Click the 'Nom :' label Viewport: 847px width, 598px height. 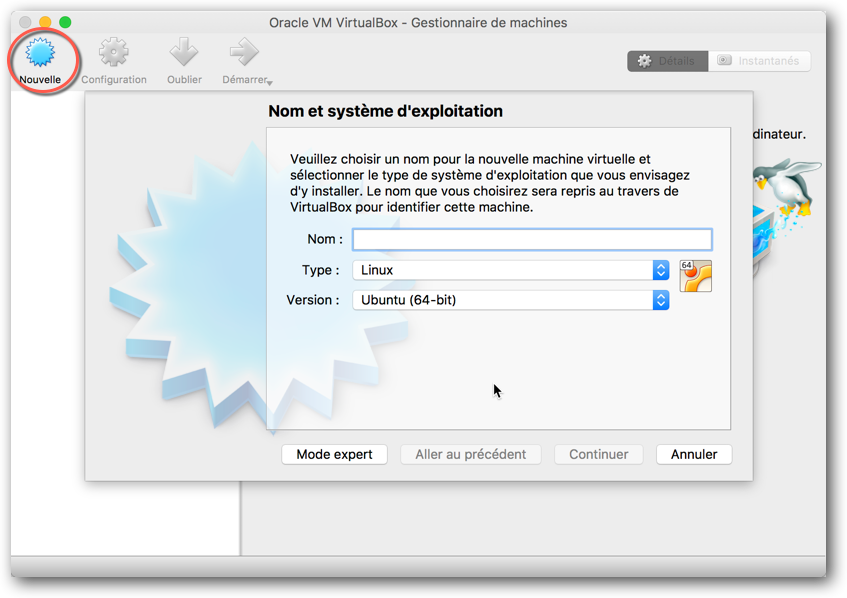click(325, 239)
